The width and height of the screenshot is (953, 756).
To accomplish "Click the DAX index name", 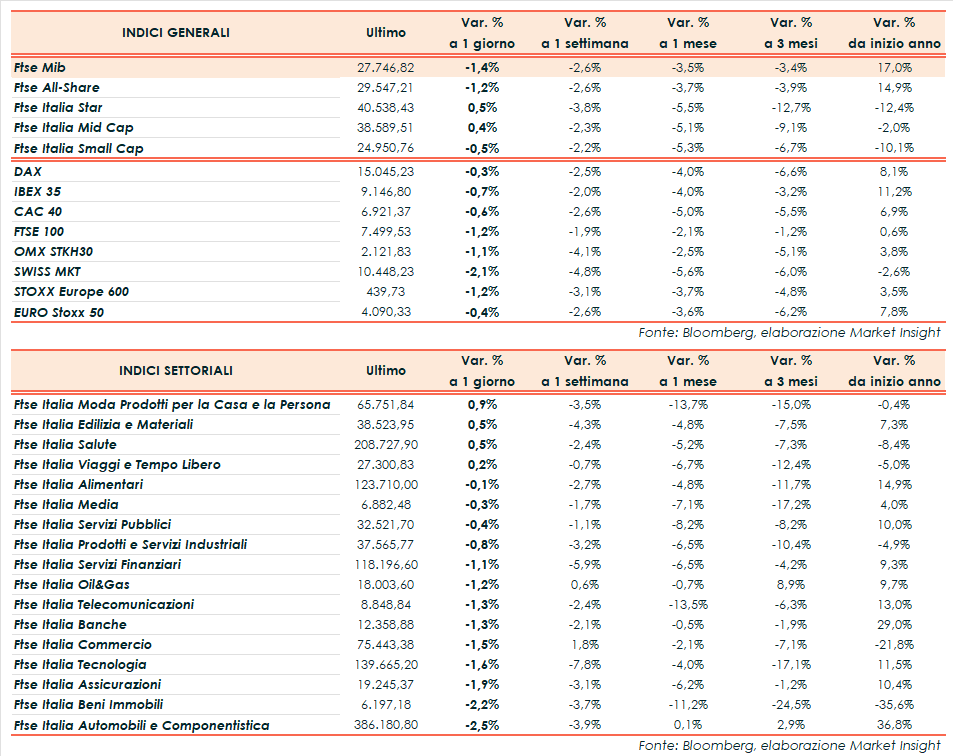I will [x=28, y=171].
